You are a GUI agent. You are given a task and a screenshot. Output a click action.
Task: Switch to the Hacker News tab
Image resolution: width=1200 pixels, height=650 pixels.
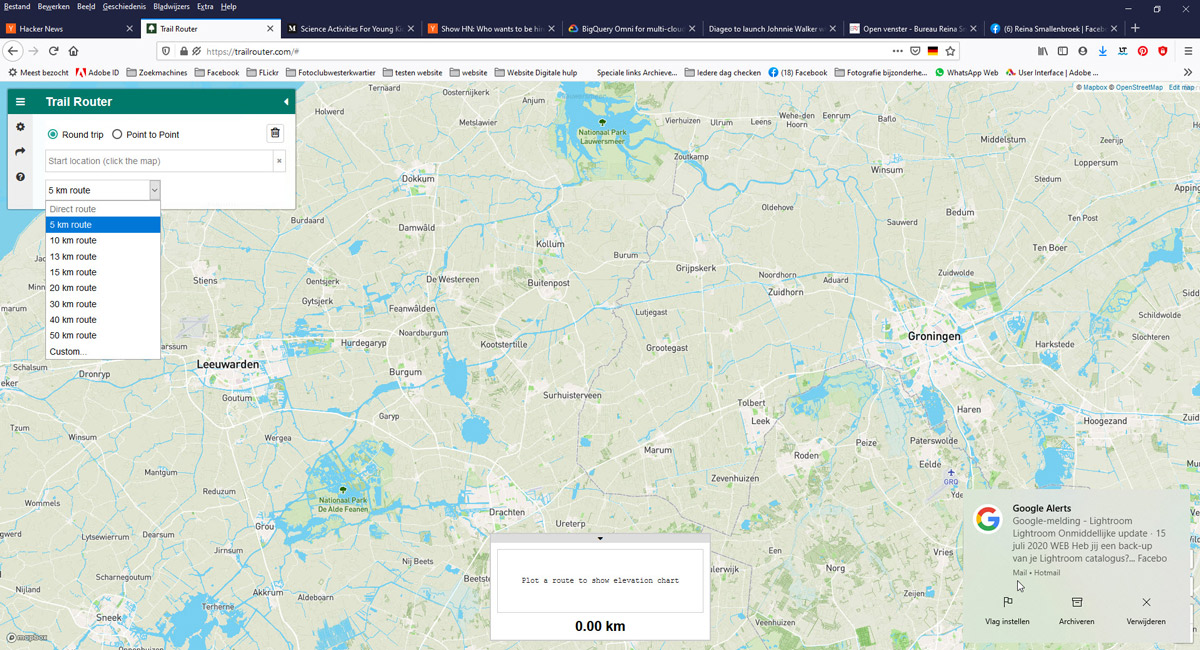pos(70,29)
